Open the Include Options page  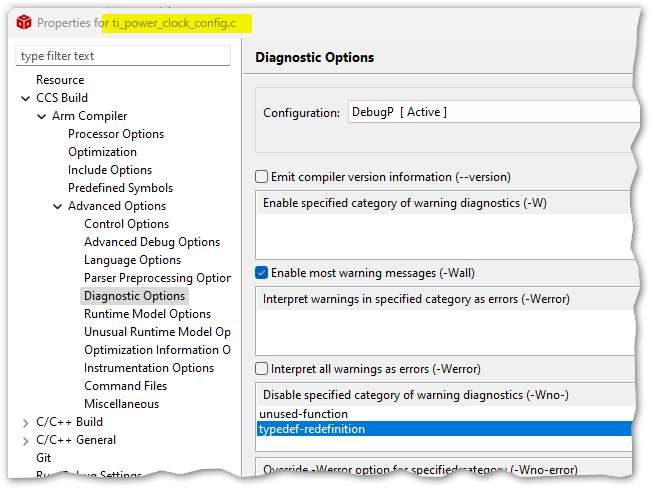click(110, 170)
